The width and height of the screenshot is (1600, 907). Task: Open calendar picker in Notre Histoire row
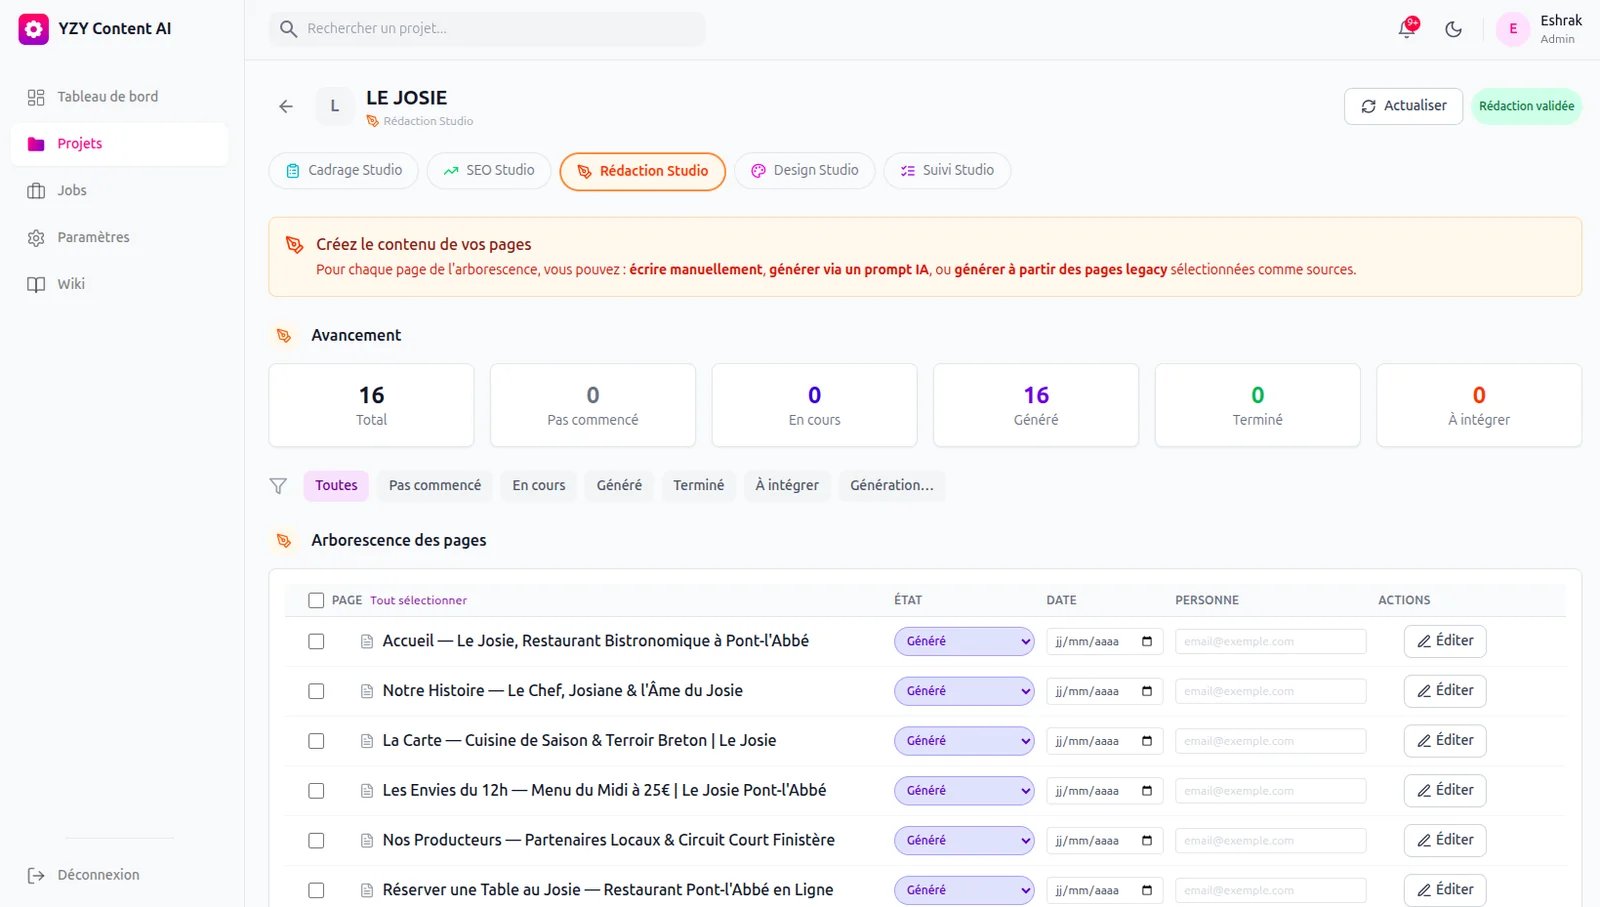point(1147,691)
